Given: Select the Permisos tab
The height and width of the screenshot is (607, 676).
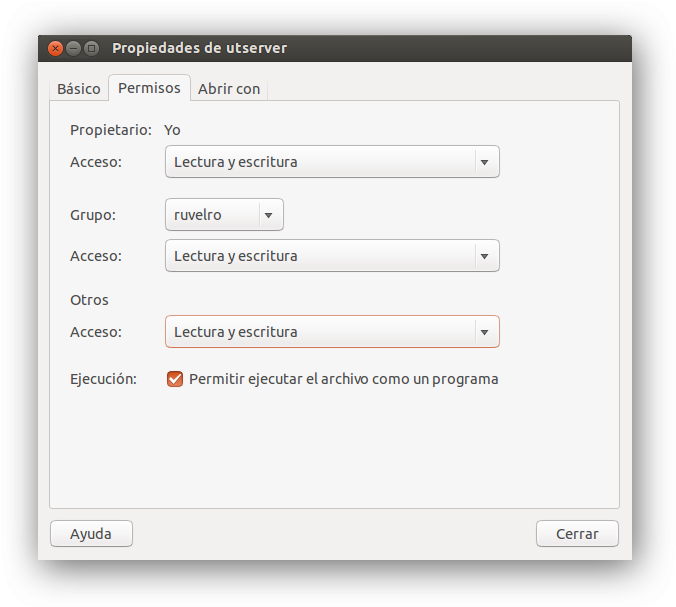Looking at the screenshot, I should click(149, 88).
